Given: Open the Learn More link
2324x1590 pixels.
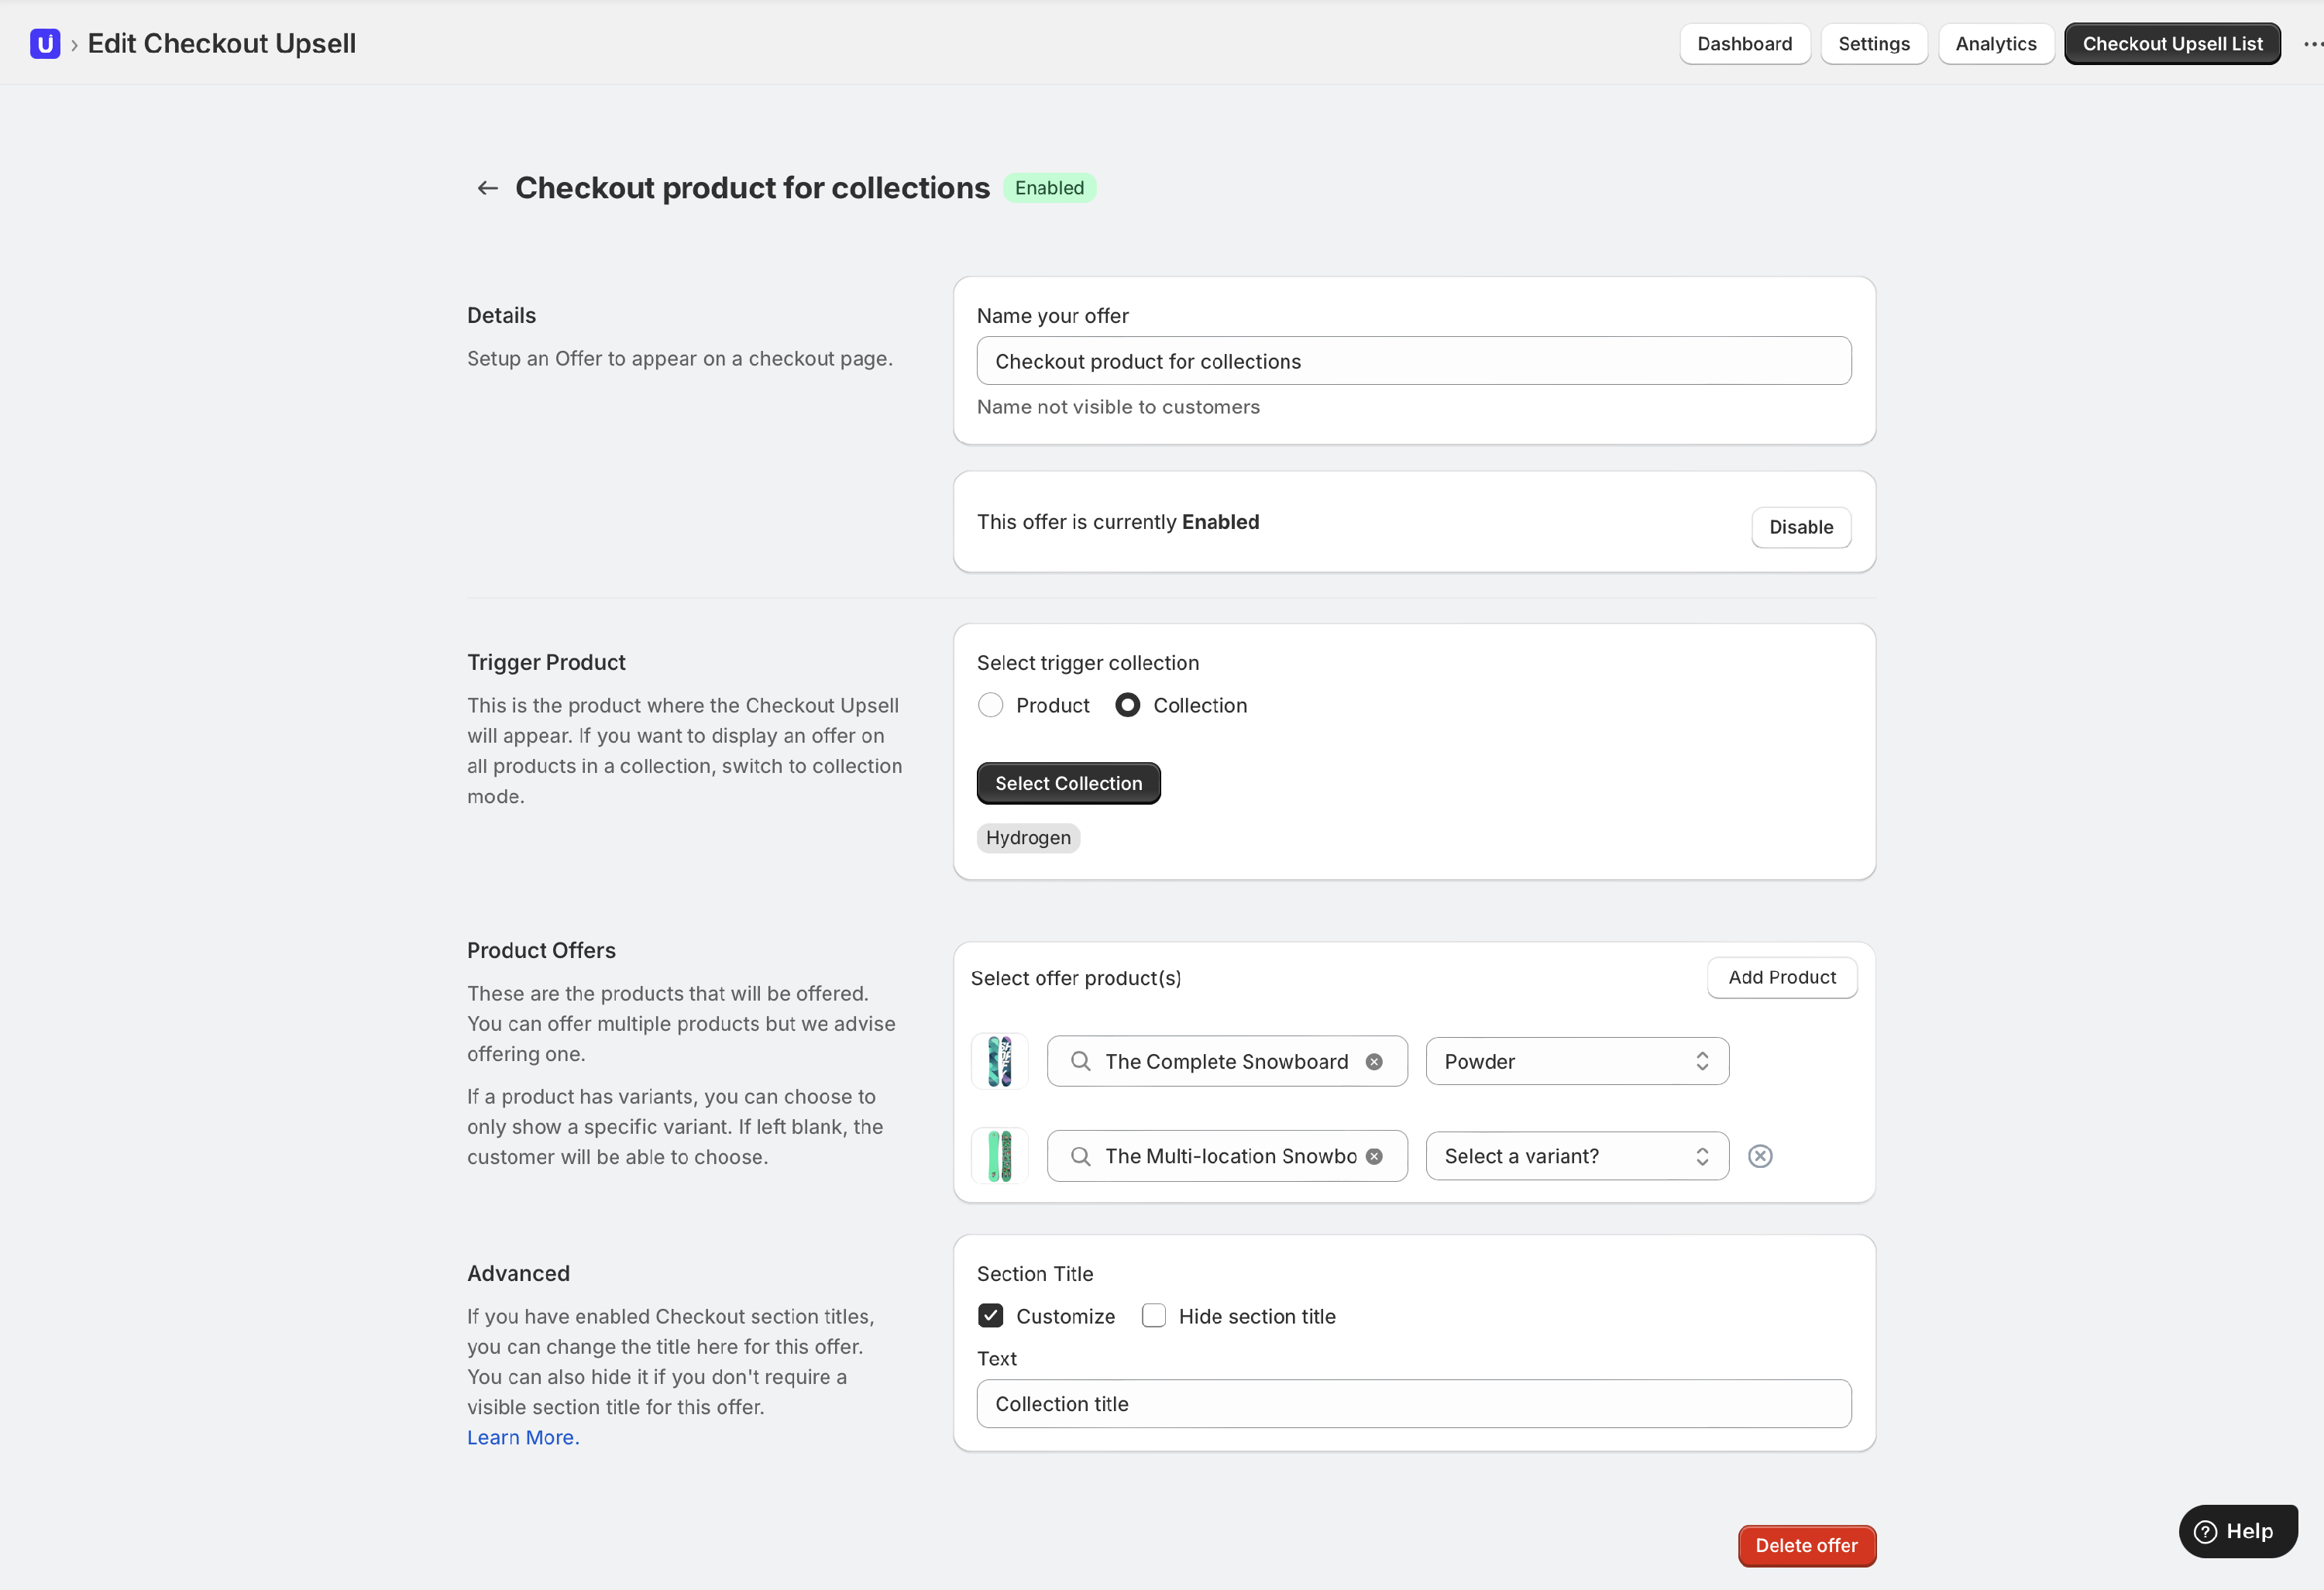Looking at the screenshot, I should click(x=523, y=1437).
